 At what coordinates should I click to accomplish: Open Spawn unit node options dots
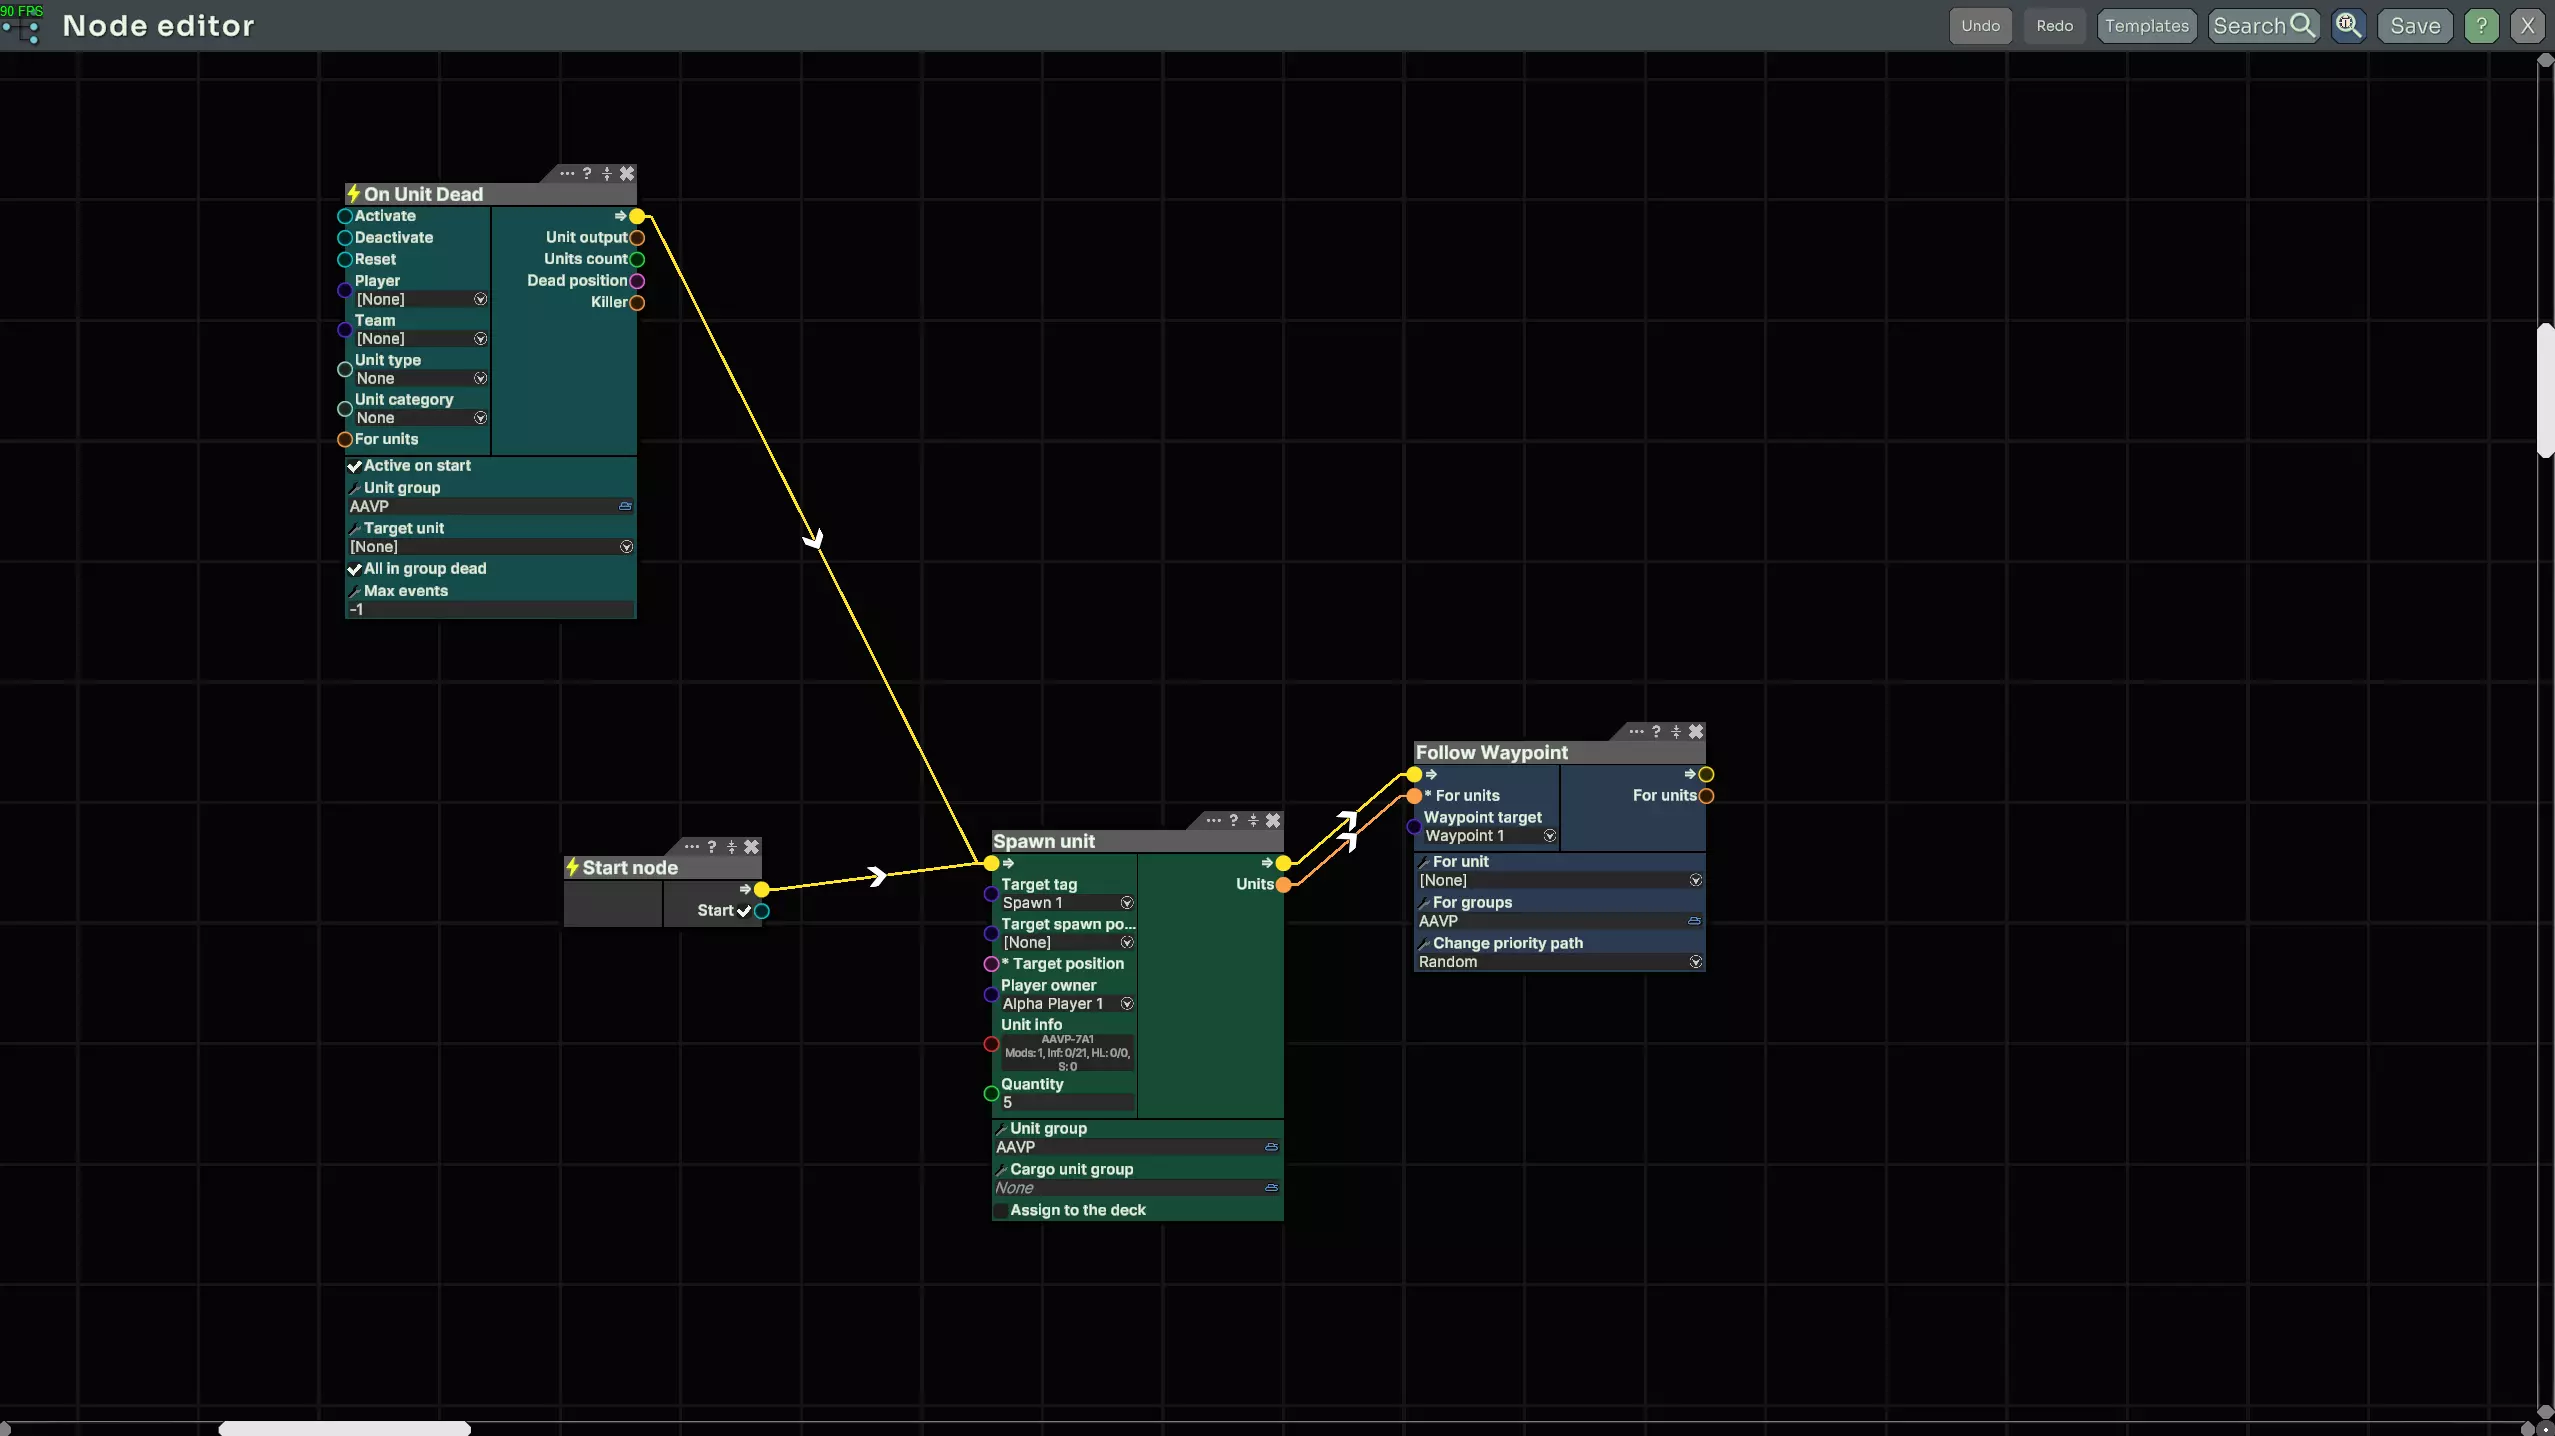1213,820
